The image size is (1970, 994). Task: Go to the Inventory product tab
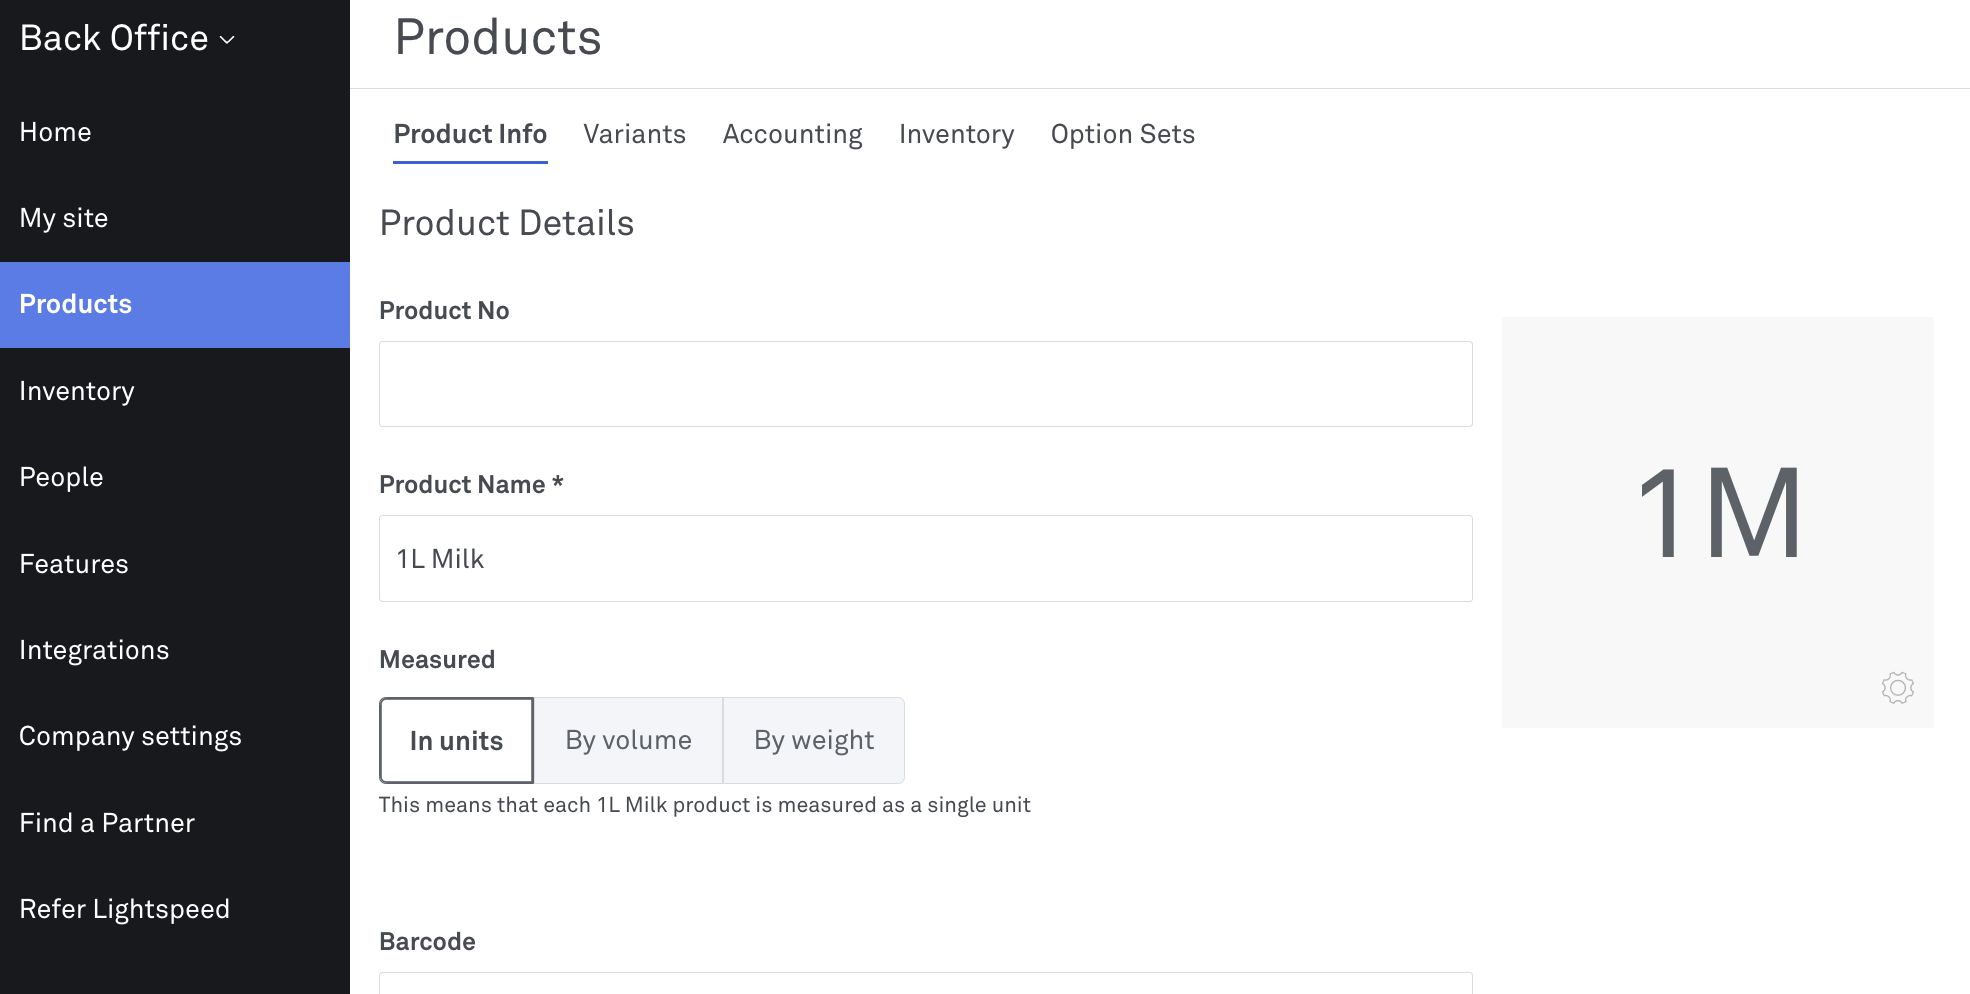click(x=956, y=134)
